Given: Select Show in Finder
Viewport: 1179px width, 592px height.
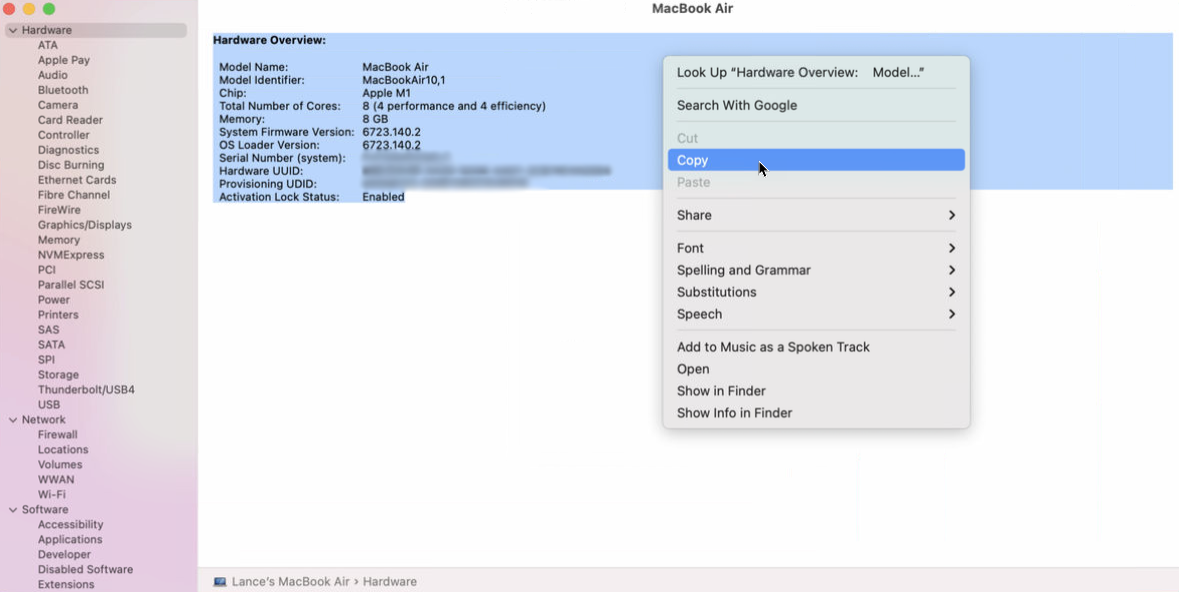Looking at the screenshot, I should (x=816, y=391).
